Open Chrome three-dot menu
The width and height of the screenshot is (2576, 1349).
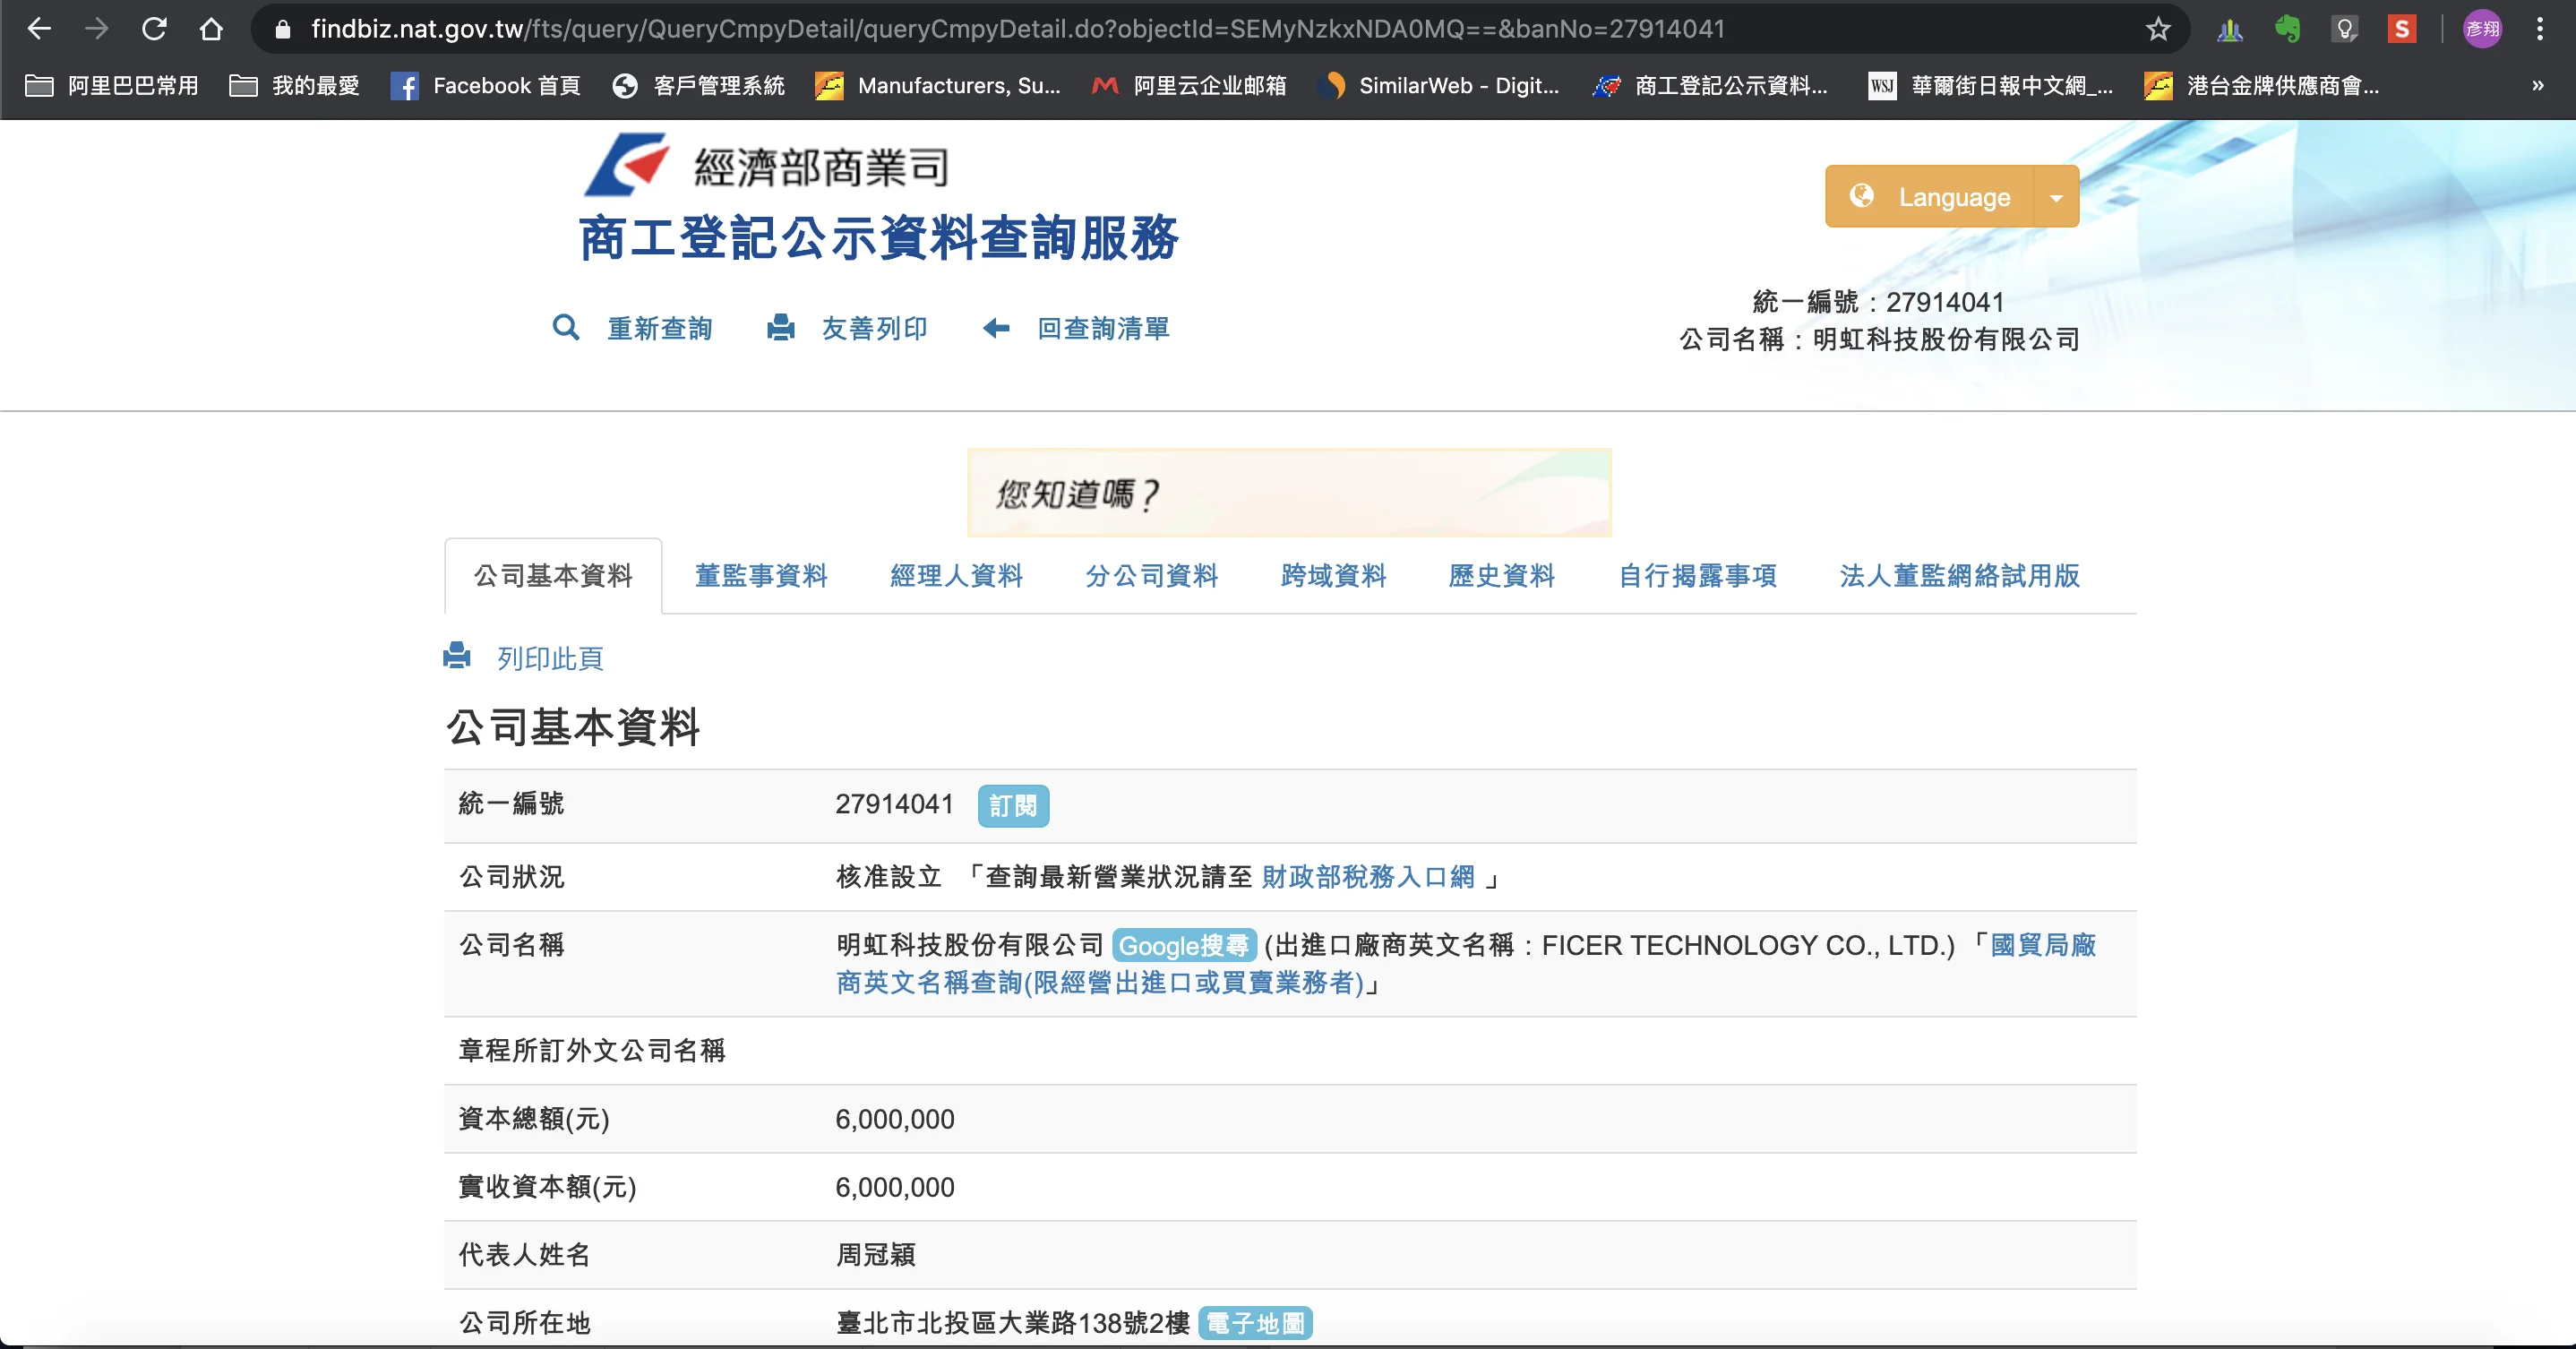[x=2539, y=29]
